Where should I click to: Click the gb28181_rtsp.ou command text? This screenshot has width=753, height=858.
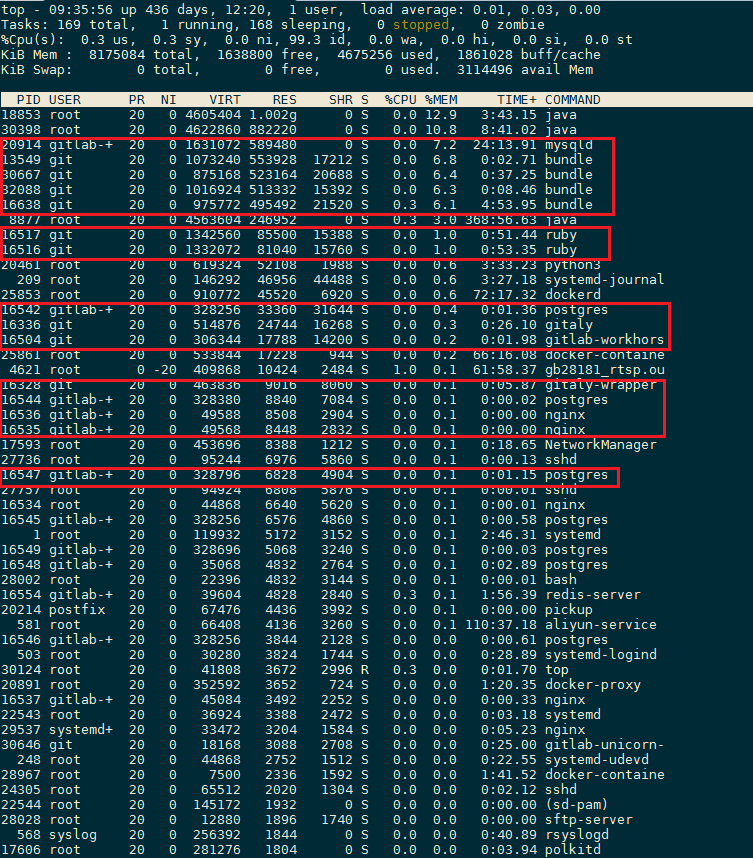604,370
